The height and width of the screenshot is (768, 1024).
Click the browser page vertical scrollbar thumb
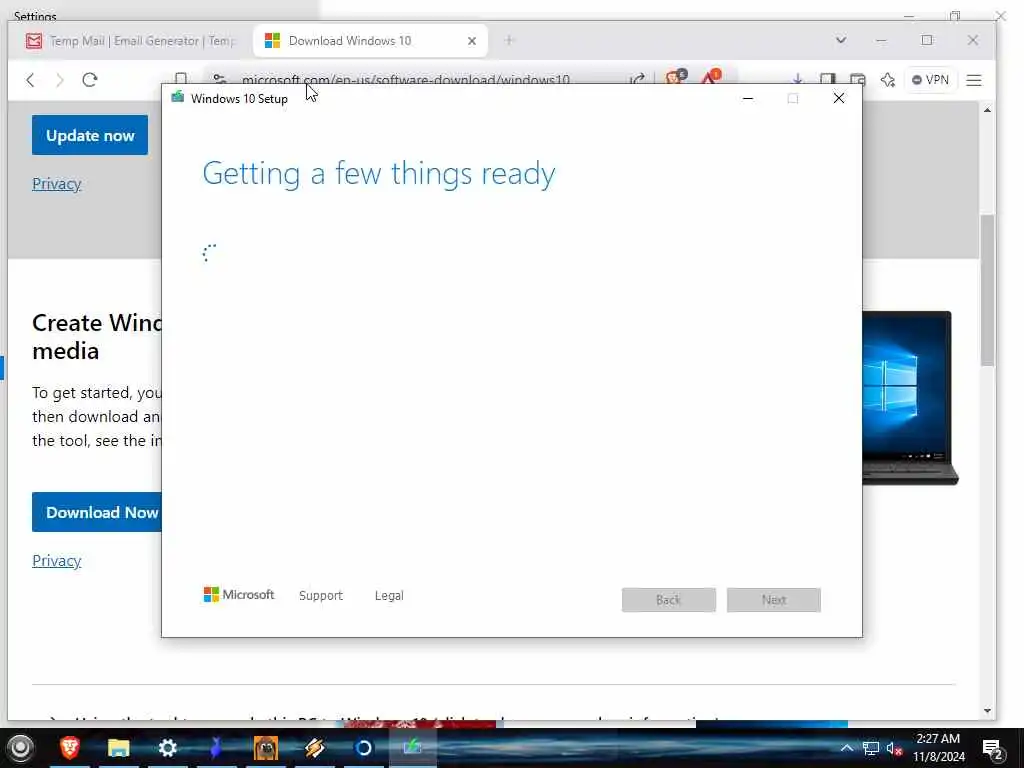(x=987, y=290)
